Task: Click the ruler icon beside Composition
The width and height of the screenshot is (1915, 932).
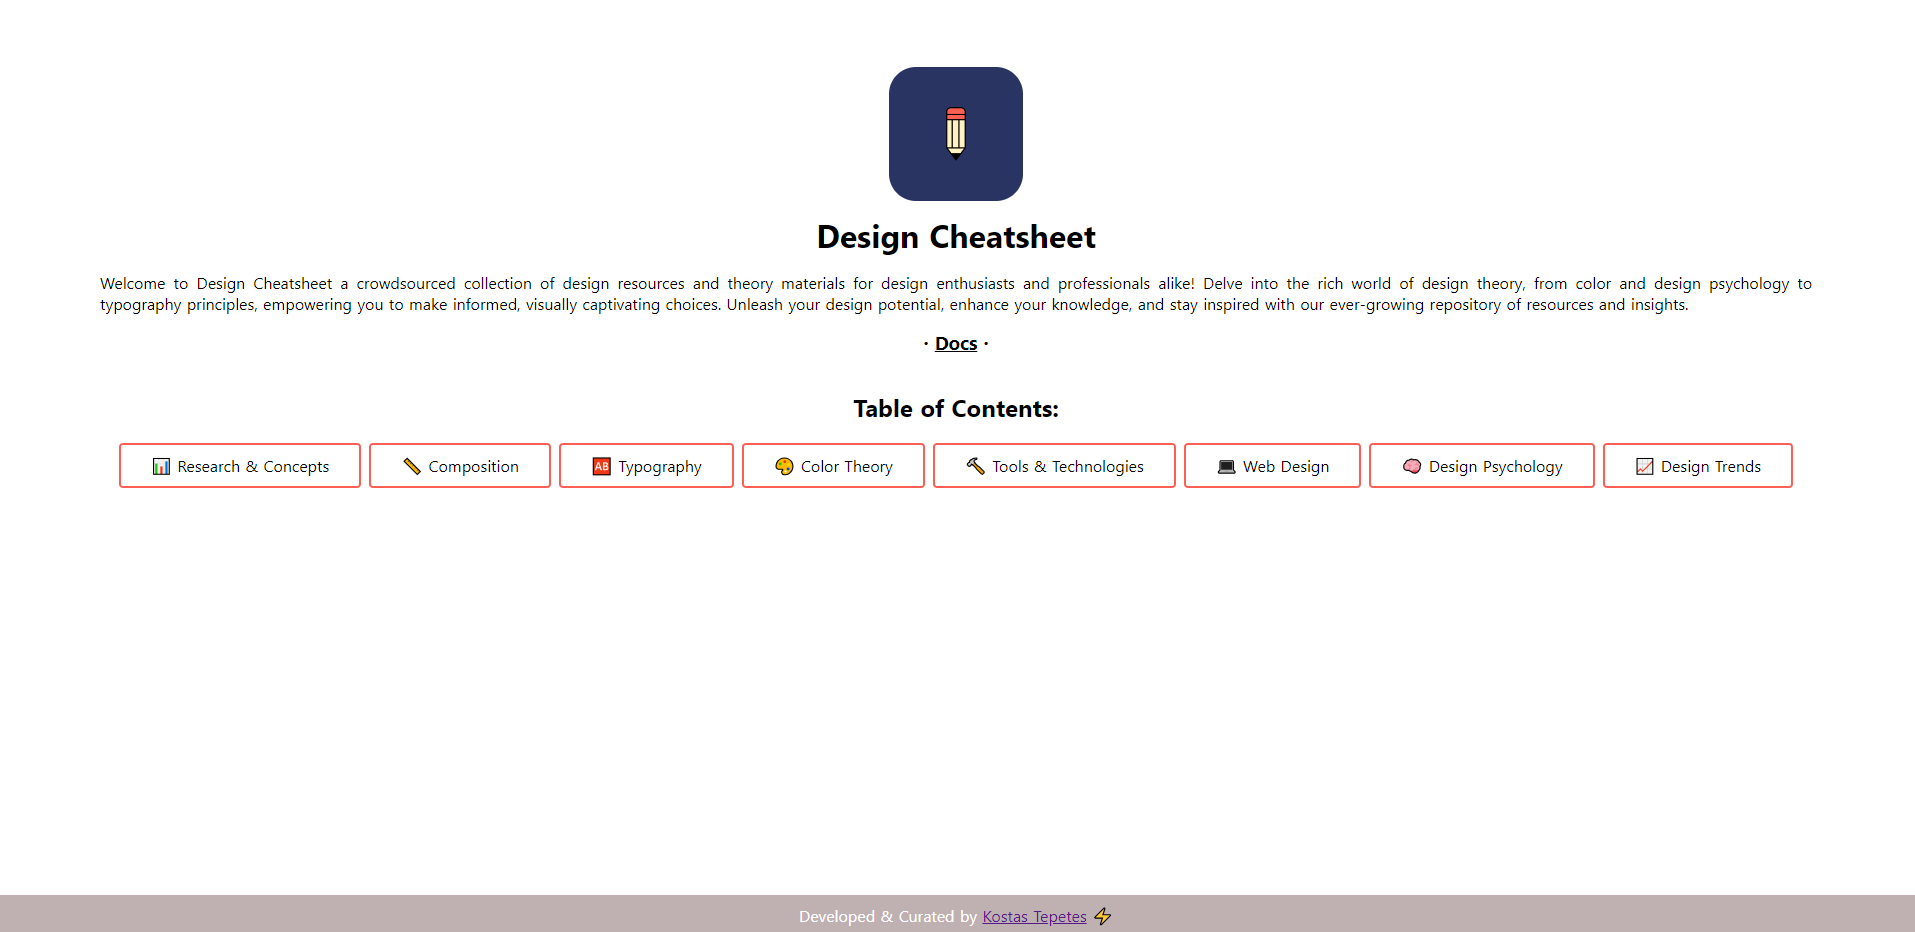Action: click(x=412, y=467)
